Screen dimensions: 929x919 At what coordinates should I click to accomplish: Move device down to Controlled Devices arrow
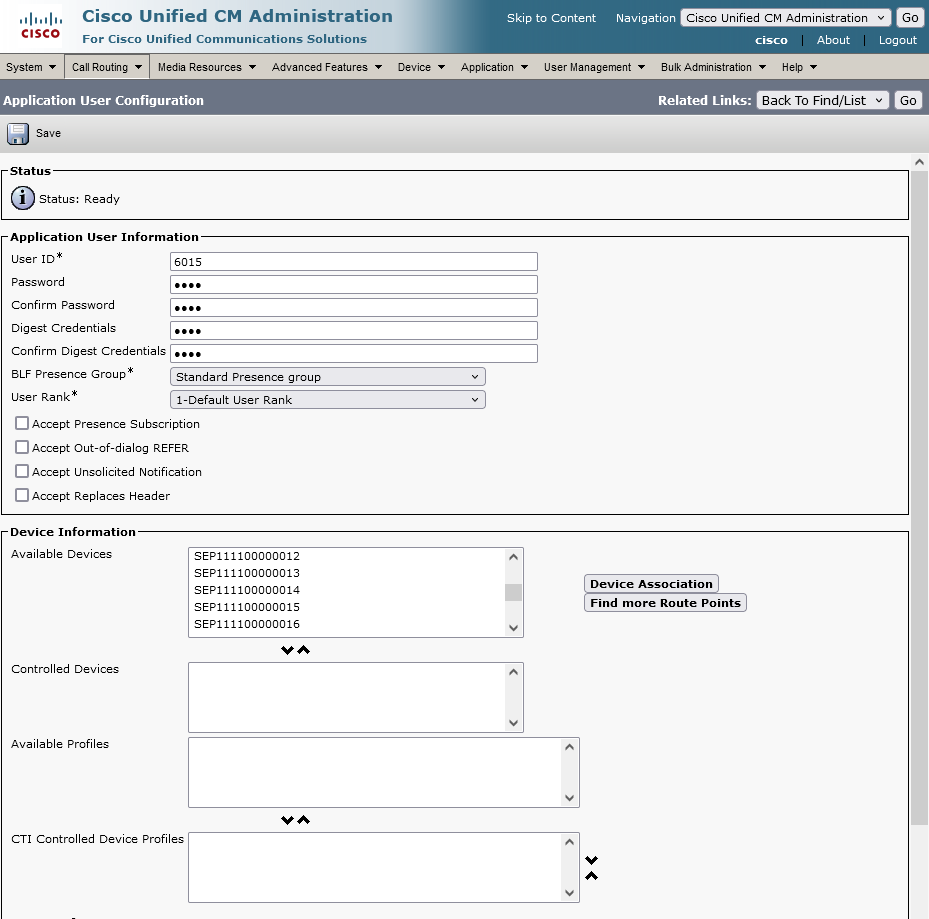288,650
